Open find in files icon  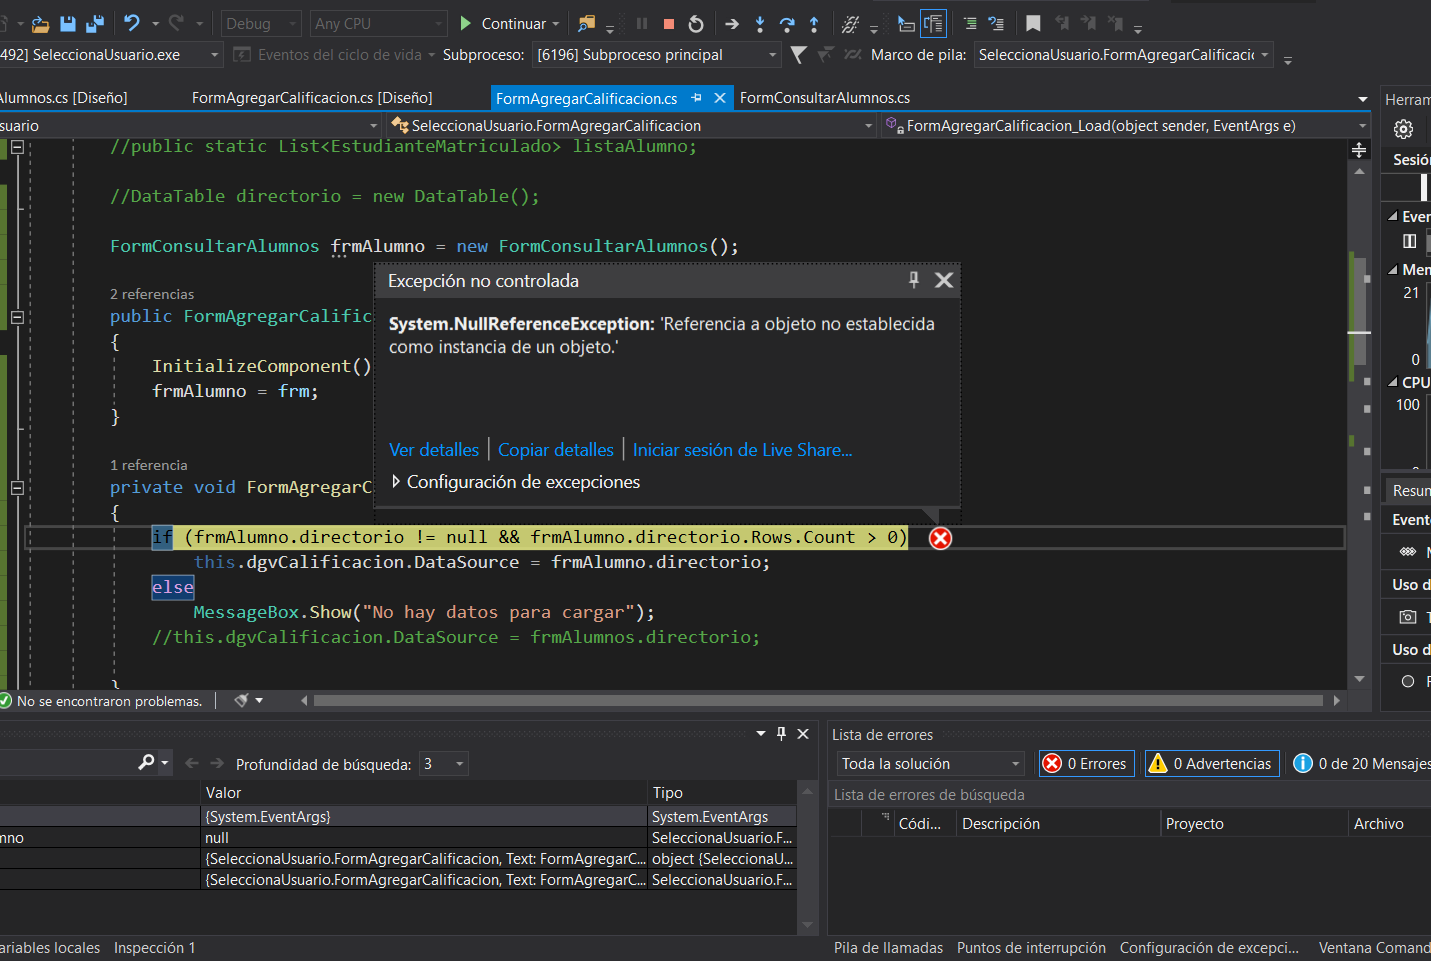point(587,23)
